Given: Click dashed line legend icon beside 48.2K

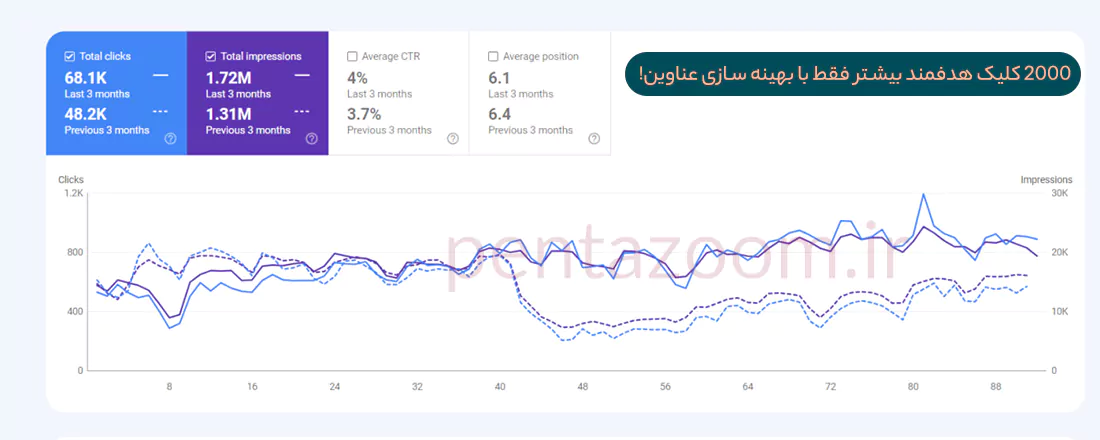Looking at the screenshot, I should coord(161,112).
